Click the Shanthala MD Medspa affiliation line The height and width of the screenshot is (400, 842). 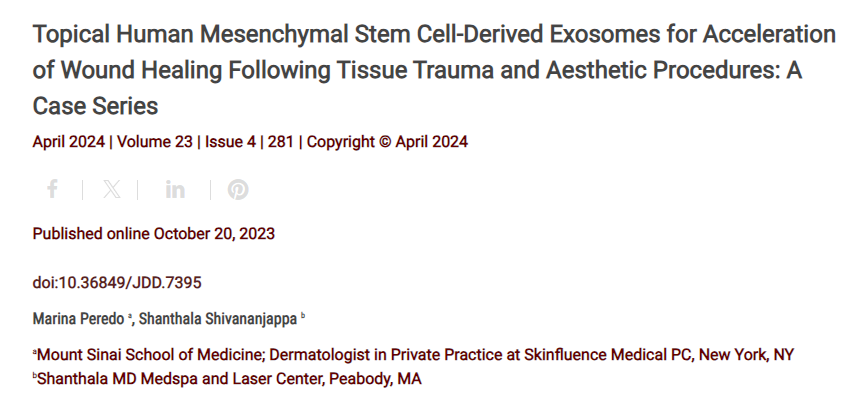pos(229,379)
